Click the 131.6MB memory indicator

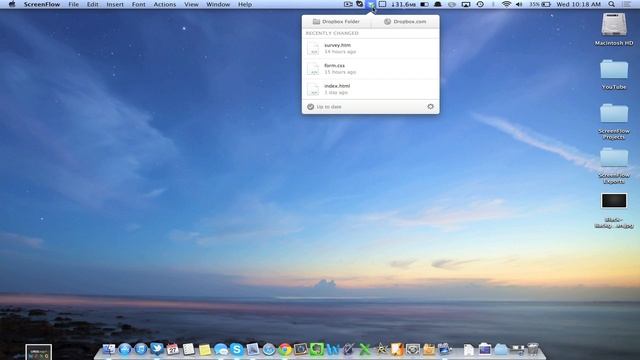pos(403,4)
